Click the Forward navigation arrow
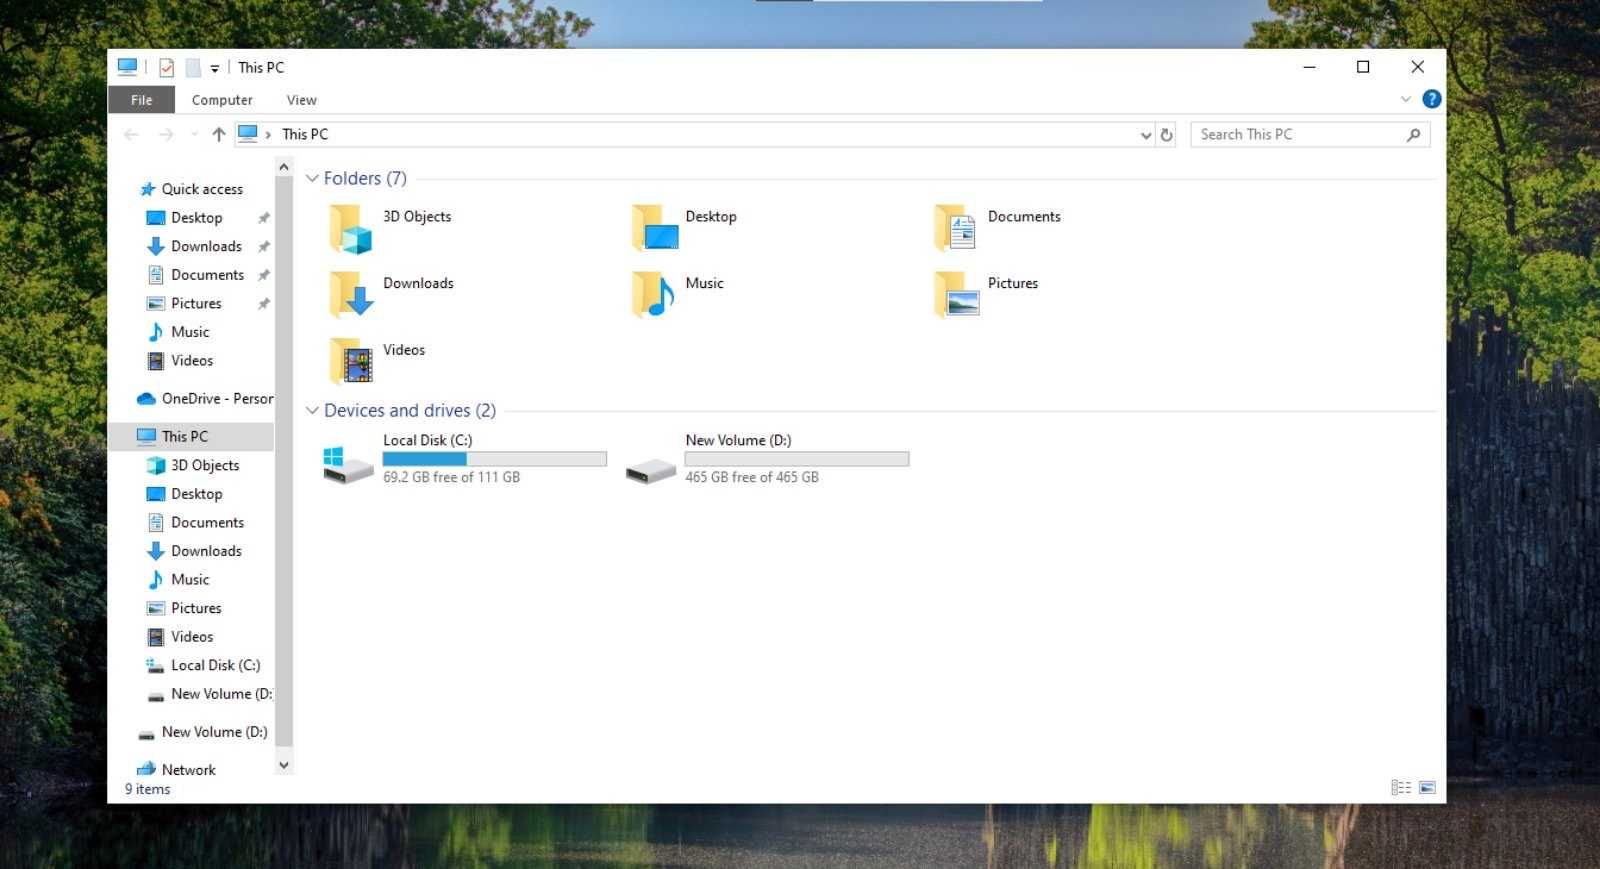 point(166,134)
